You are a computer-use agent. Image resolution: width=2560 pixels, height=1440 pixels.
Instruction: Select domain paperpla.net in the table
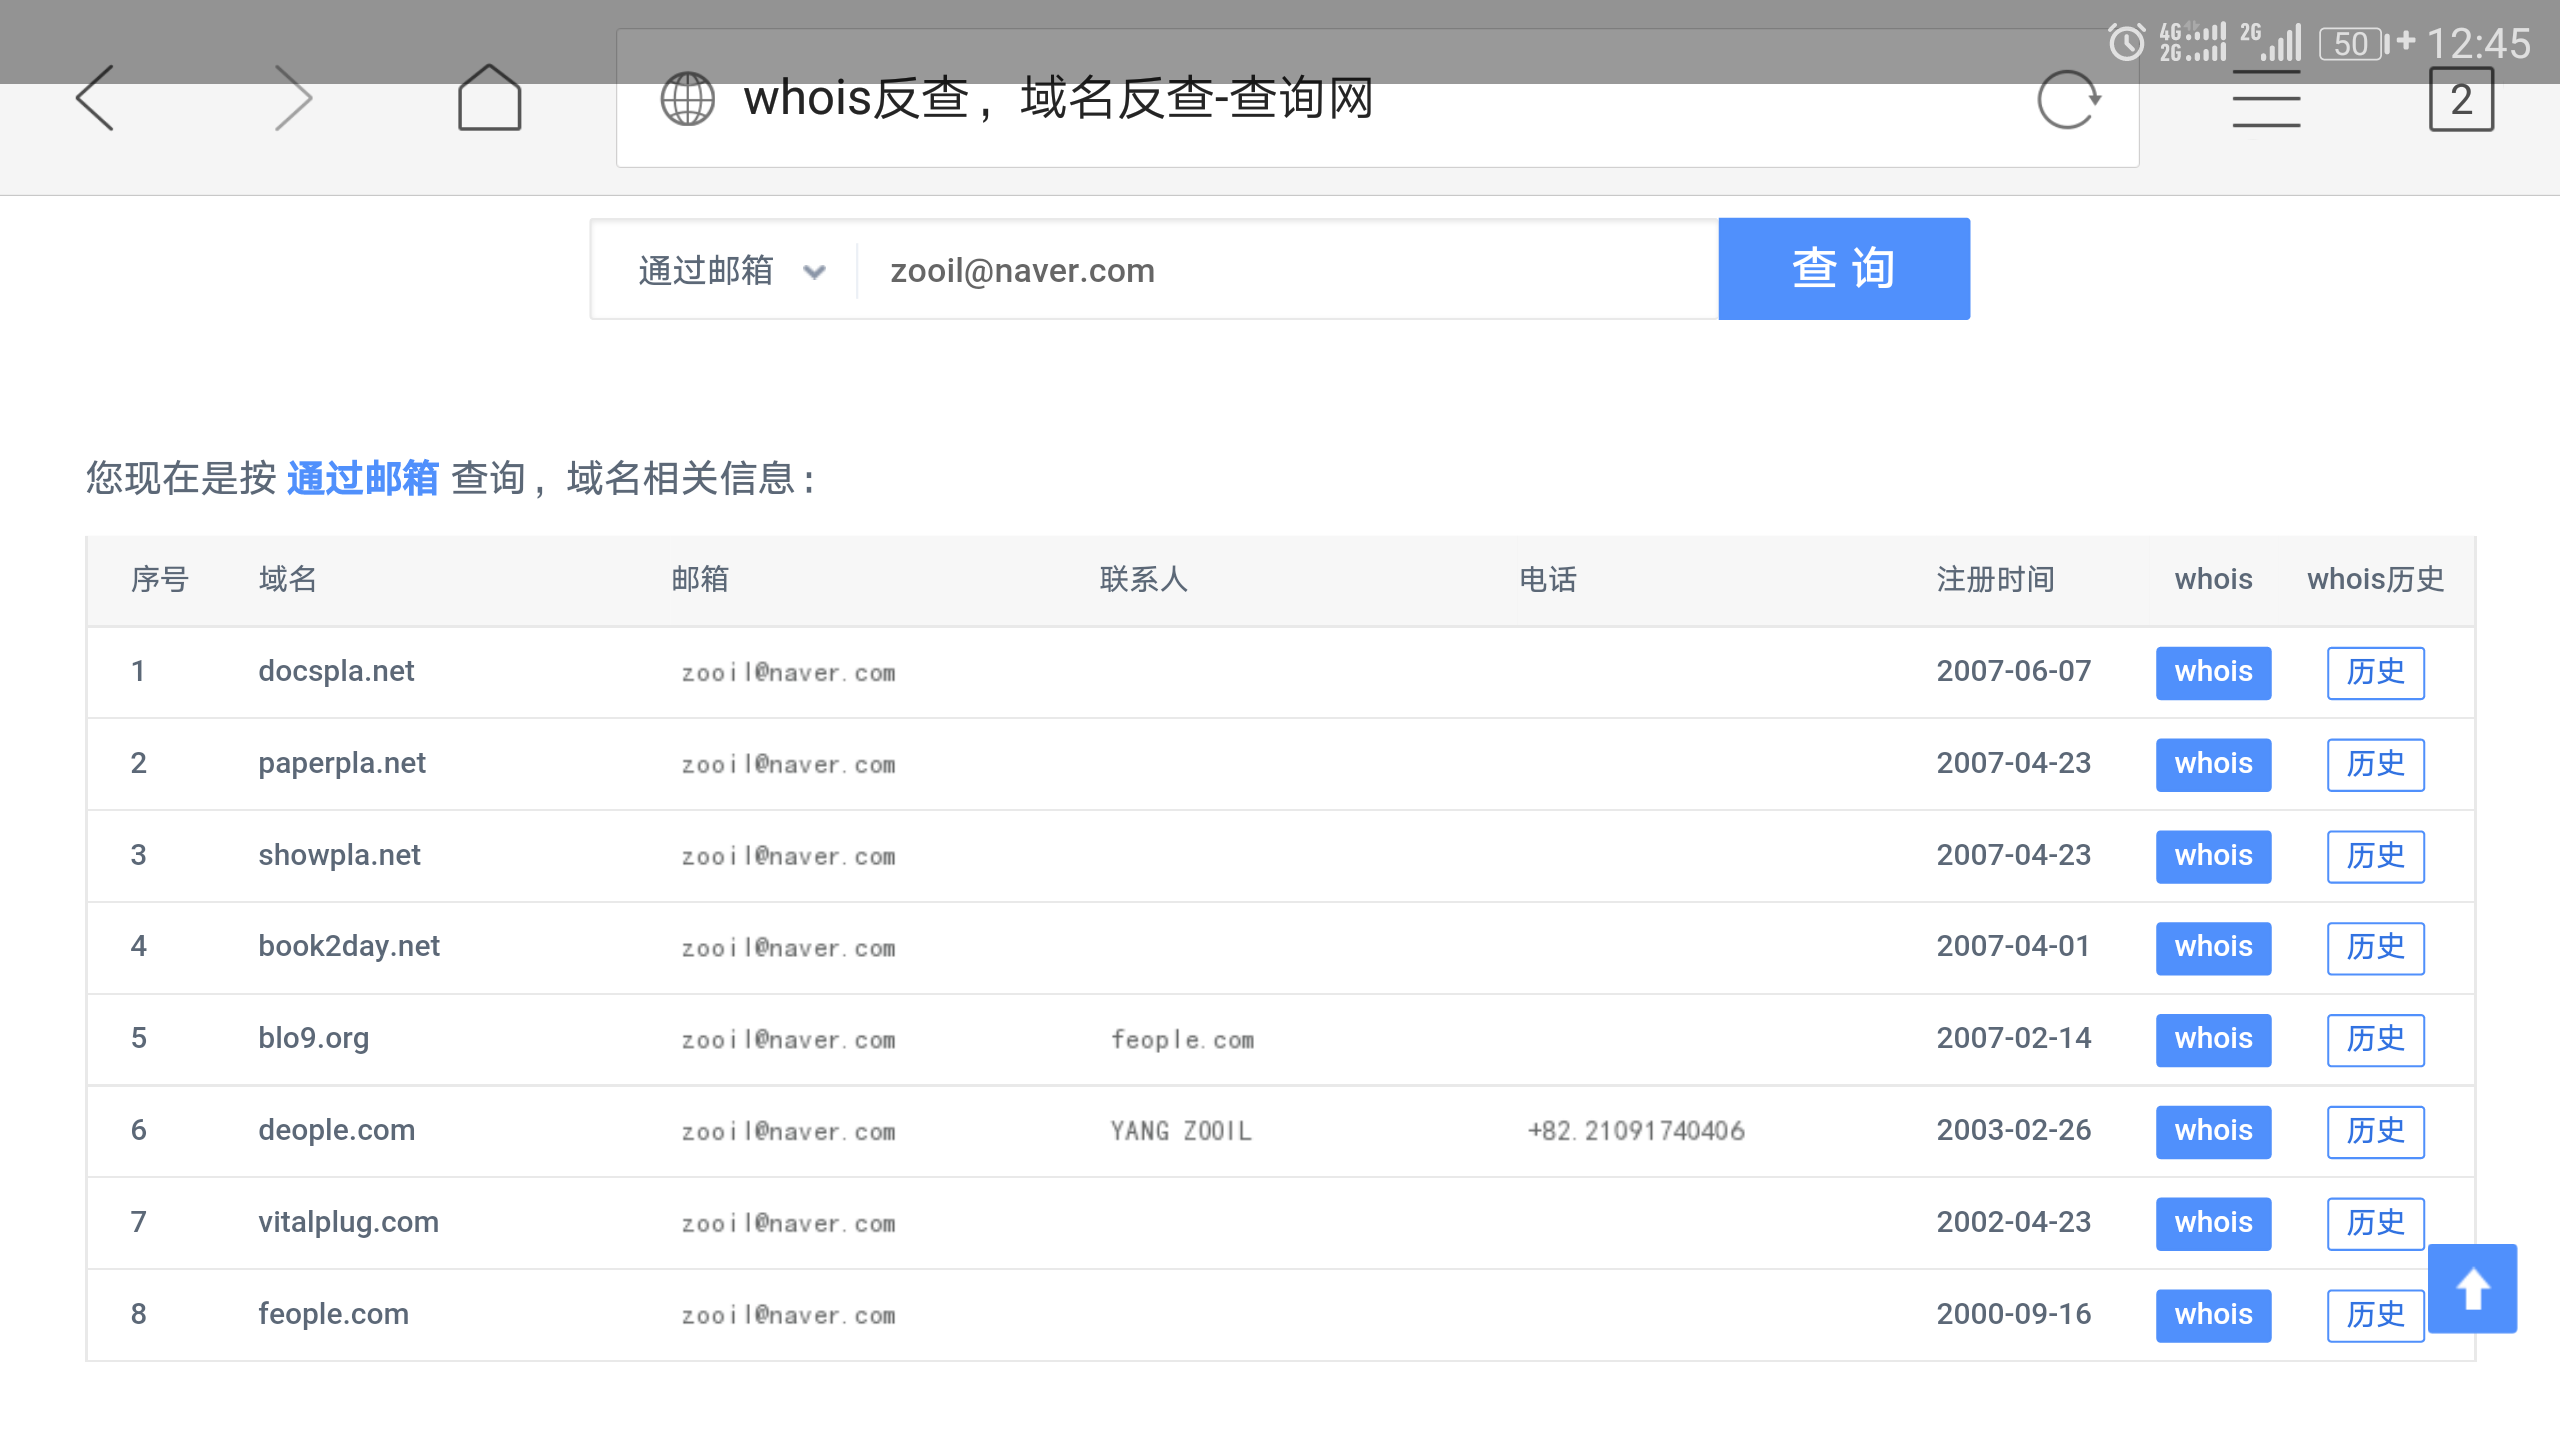point(342,763)
